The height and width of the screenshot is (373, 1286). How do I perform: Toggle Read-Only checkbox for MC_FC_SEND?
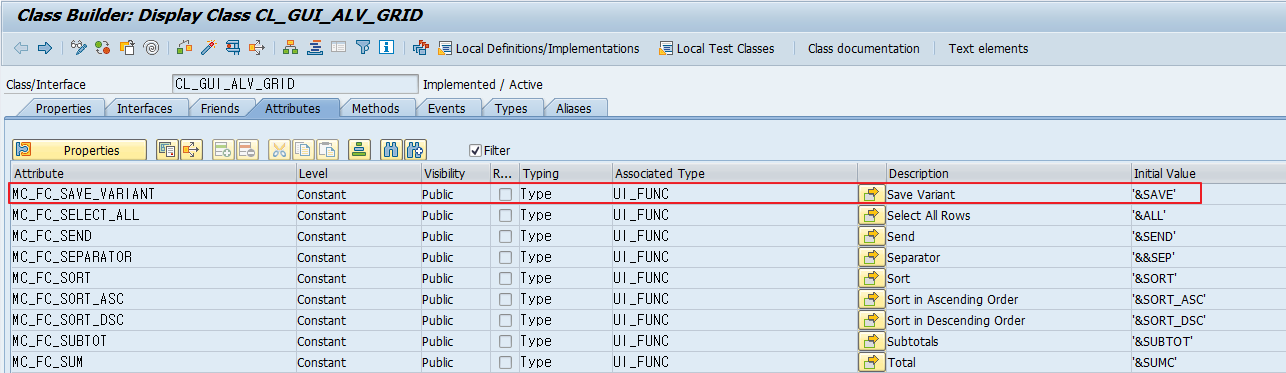(506, 236)
